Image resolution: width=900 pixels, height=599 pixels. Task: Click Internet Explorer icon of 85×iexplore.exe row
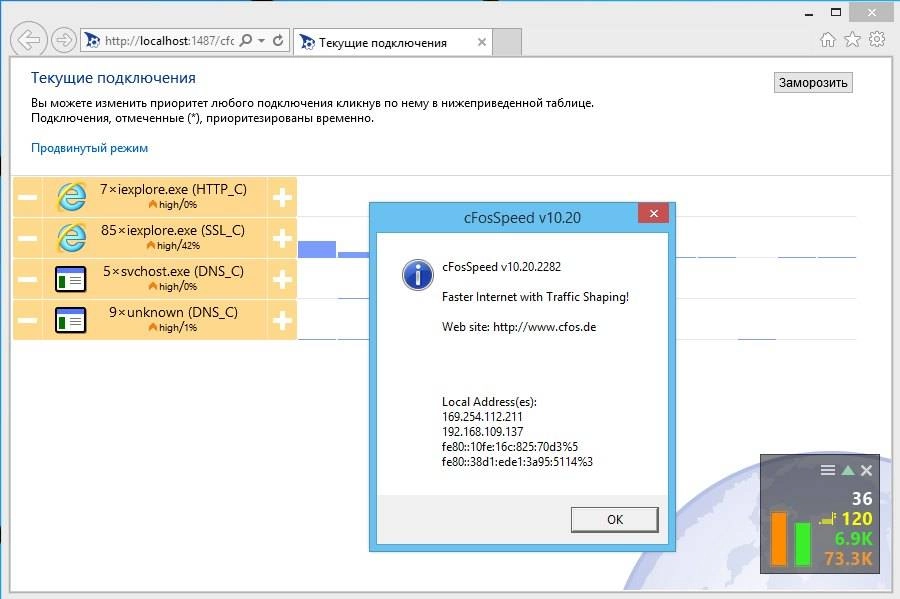click(x=71, y=238)
